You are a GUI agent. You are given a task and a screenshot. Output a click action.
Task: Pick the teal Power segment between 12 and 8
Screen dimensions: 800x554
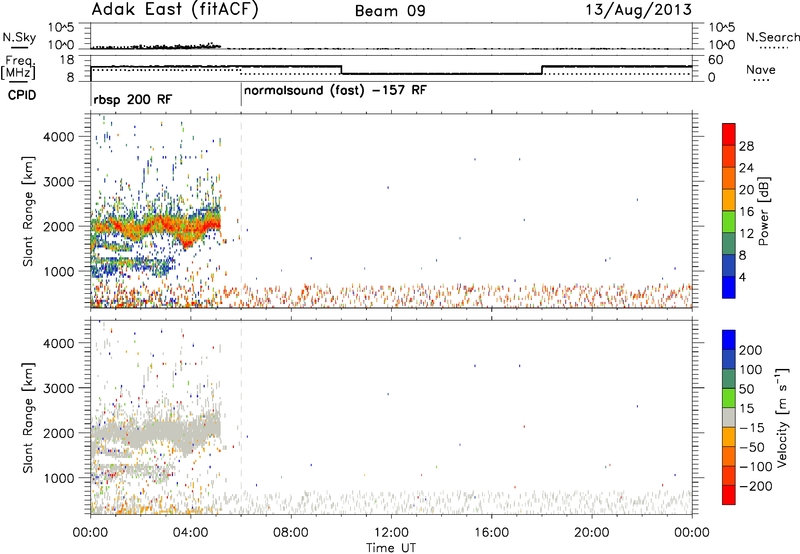pyautogui.click(x=729, y=243)
